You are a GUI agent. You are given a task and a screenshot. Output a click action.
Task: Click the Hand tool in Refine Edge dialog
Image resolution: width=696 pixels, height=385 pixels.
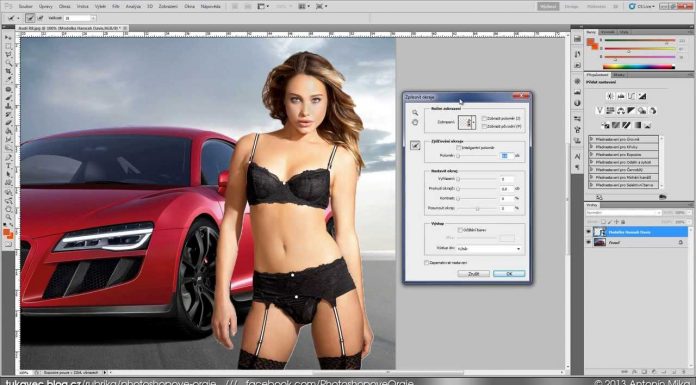[415, 122]
